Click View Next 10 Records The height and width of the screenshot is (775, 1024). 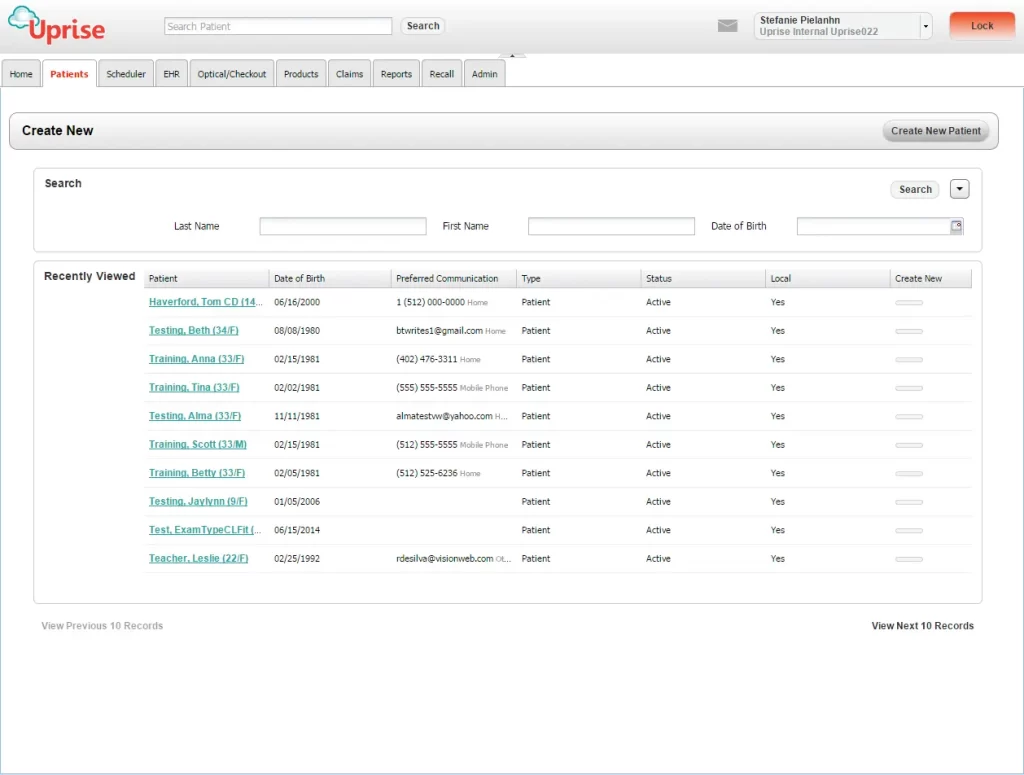pos(922,625)
